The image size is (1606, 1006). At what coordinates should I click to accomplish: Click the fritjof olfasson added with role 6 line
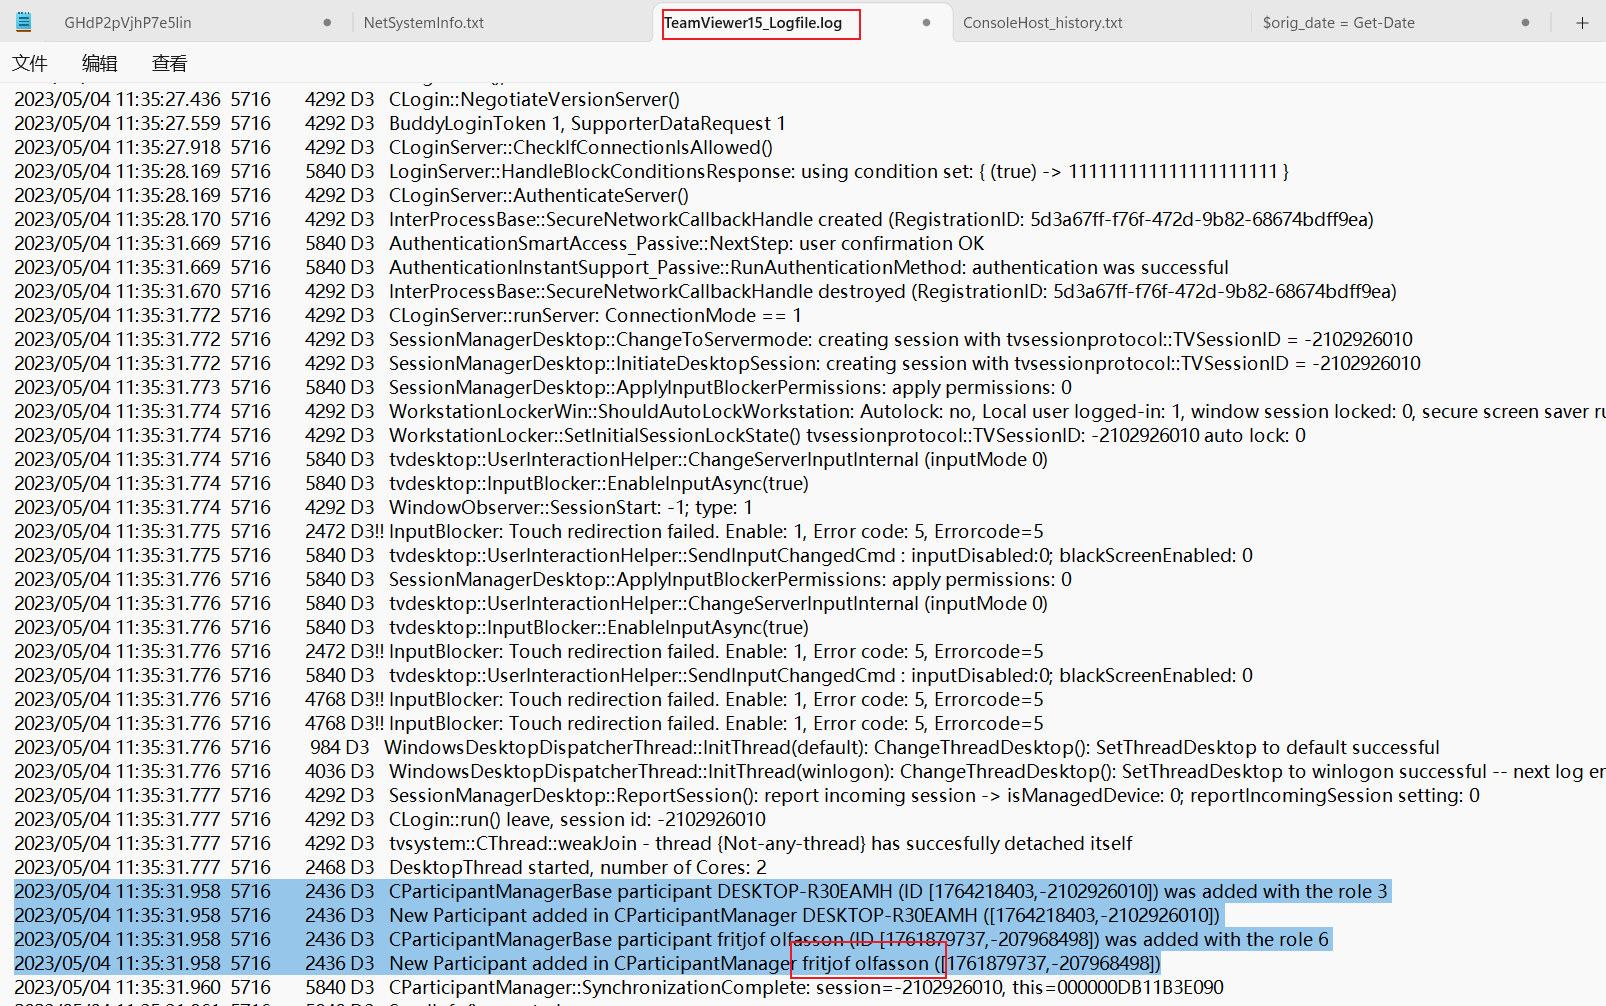pyautogui.click(x=672, y=939)
